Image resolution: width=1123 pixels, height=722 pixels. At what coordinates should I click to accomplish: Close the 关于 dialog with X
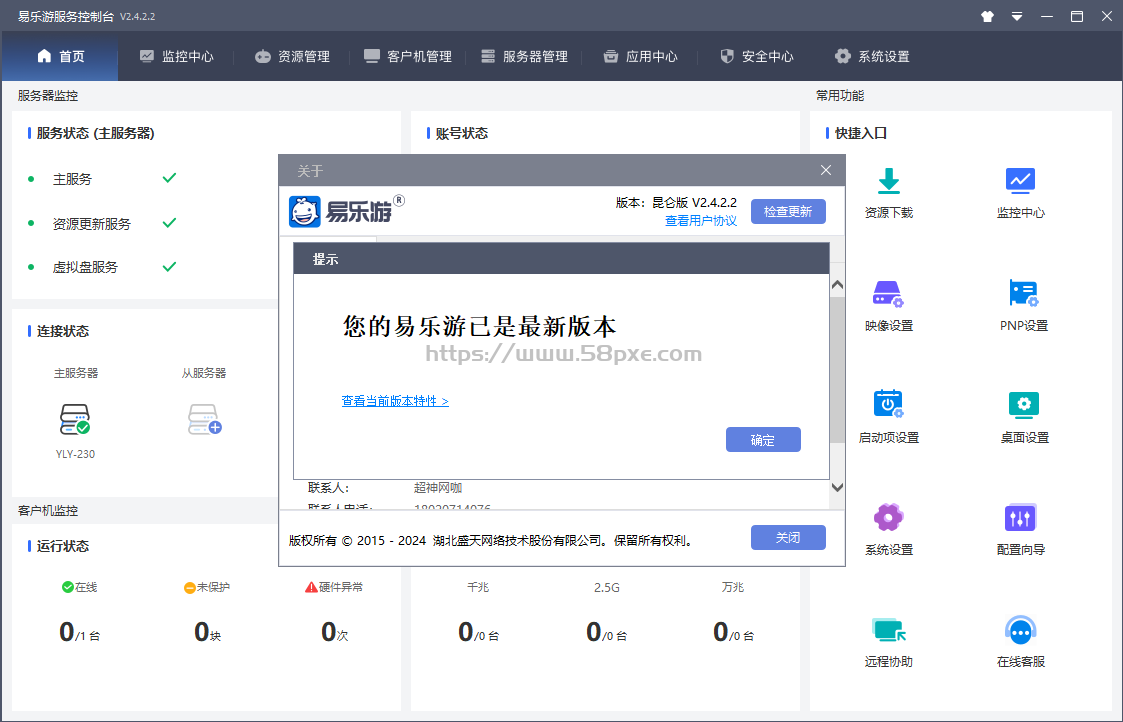[x=826, y=170]
